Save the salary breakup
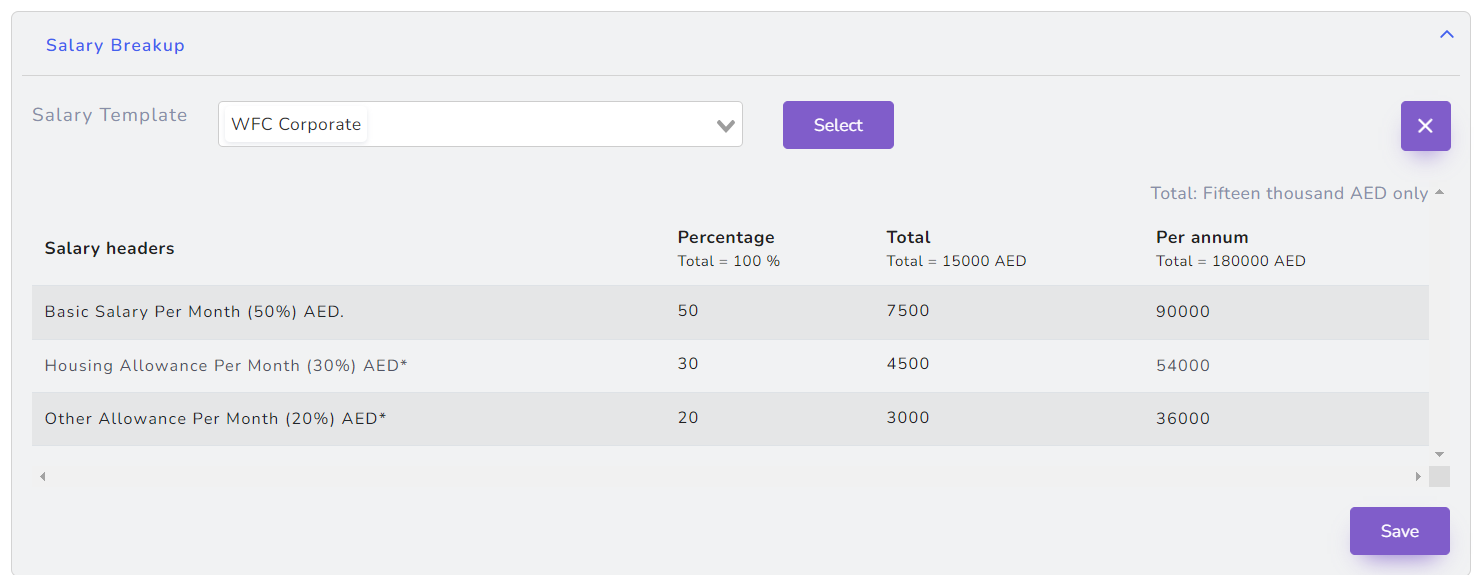This screenshot has width=1479, height=575. pos(1399,531)
